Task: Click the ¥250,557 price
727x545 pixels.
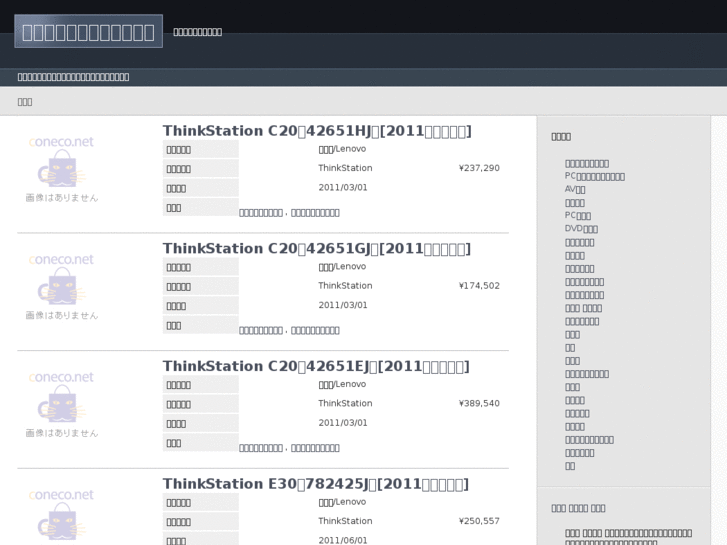Action: [x=479, y=521]
